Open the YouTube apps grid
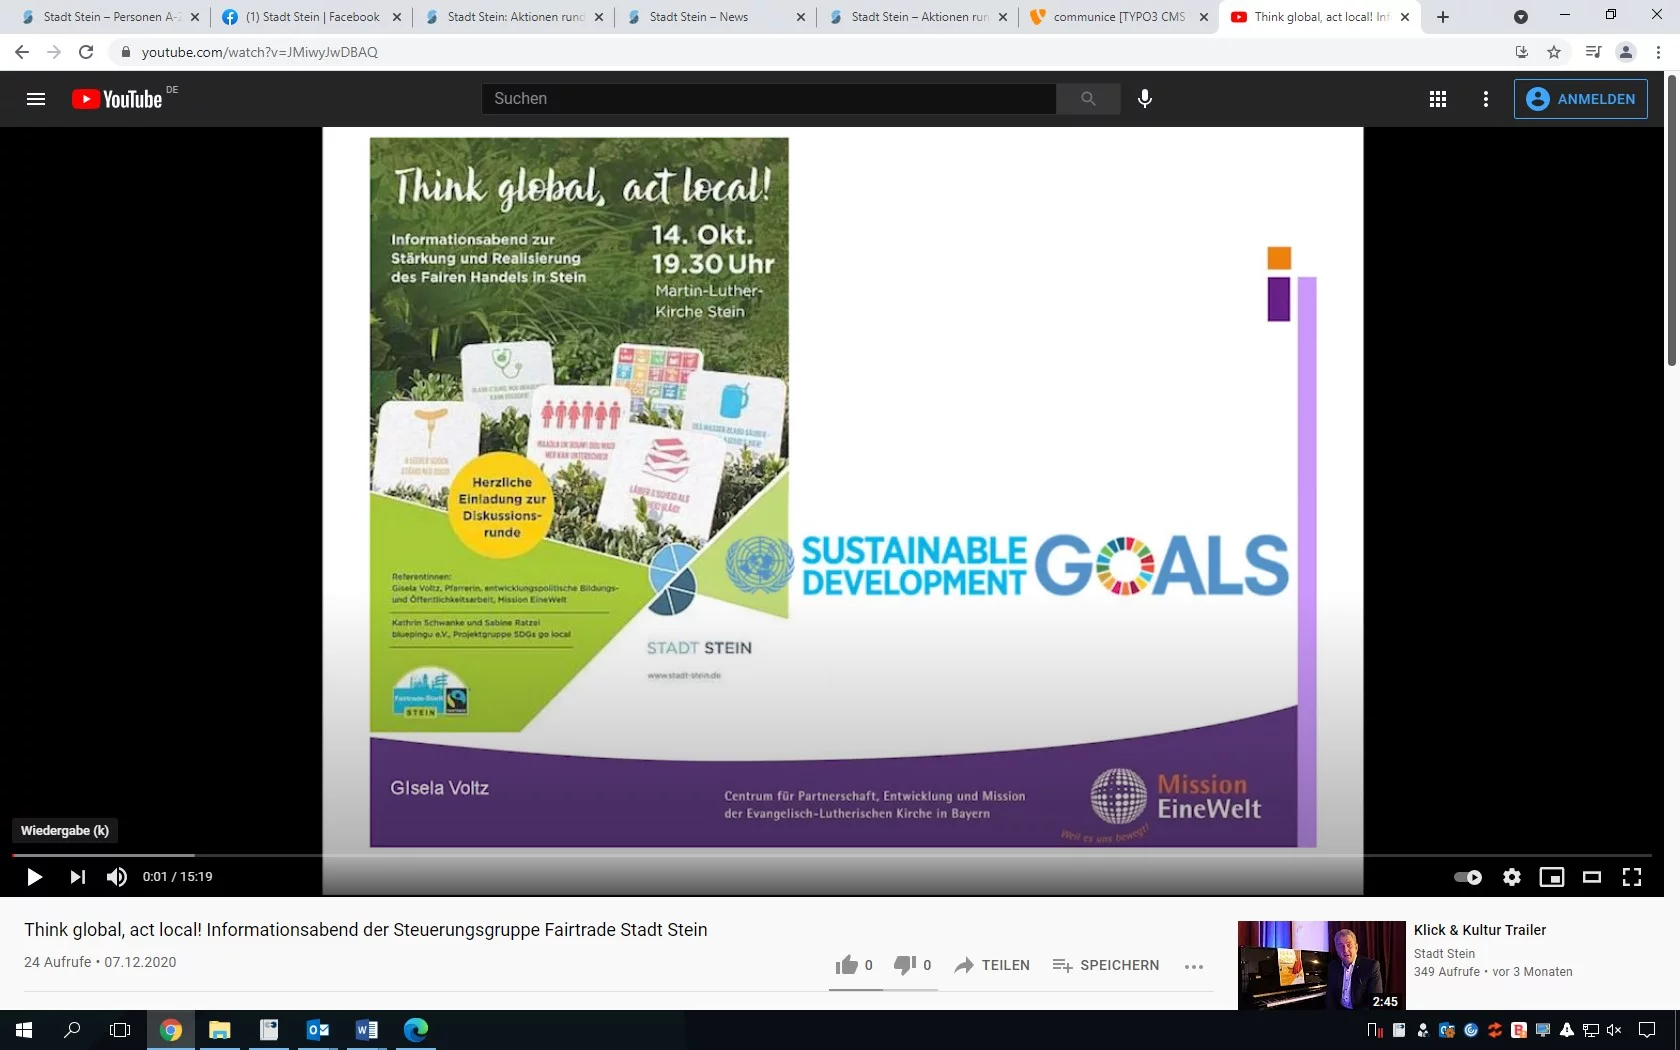 coord(1438,99)
